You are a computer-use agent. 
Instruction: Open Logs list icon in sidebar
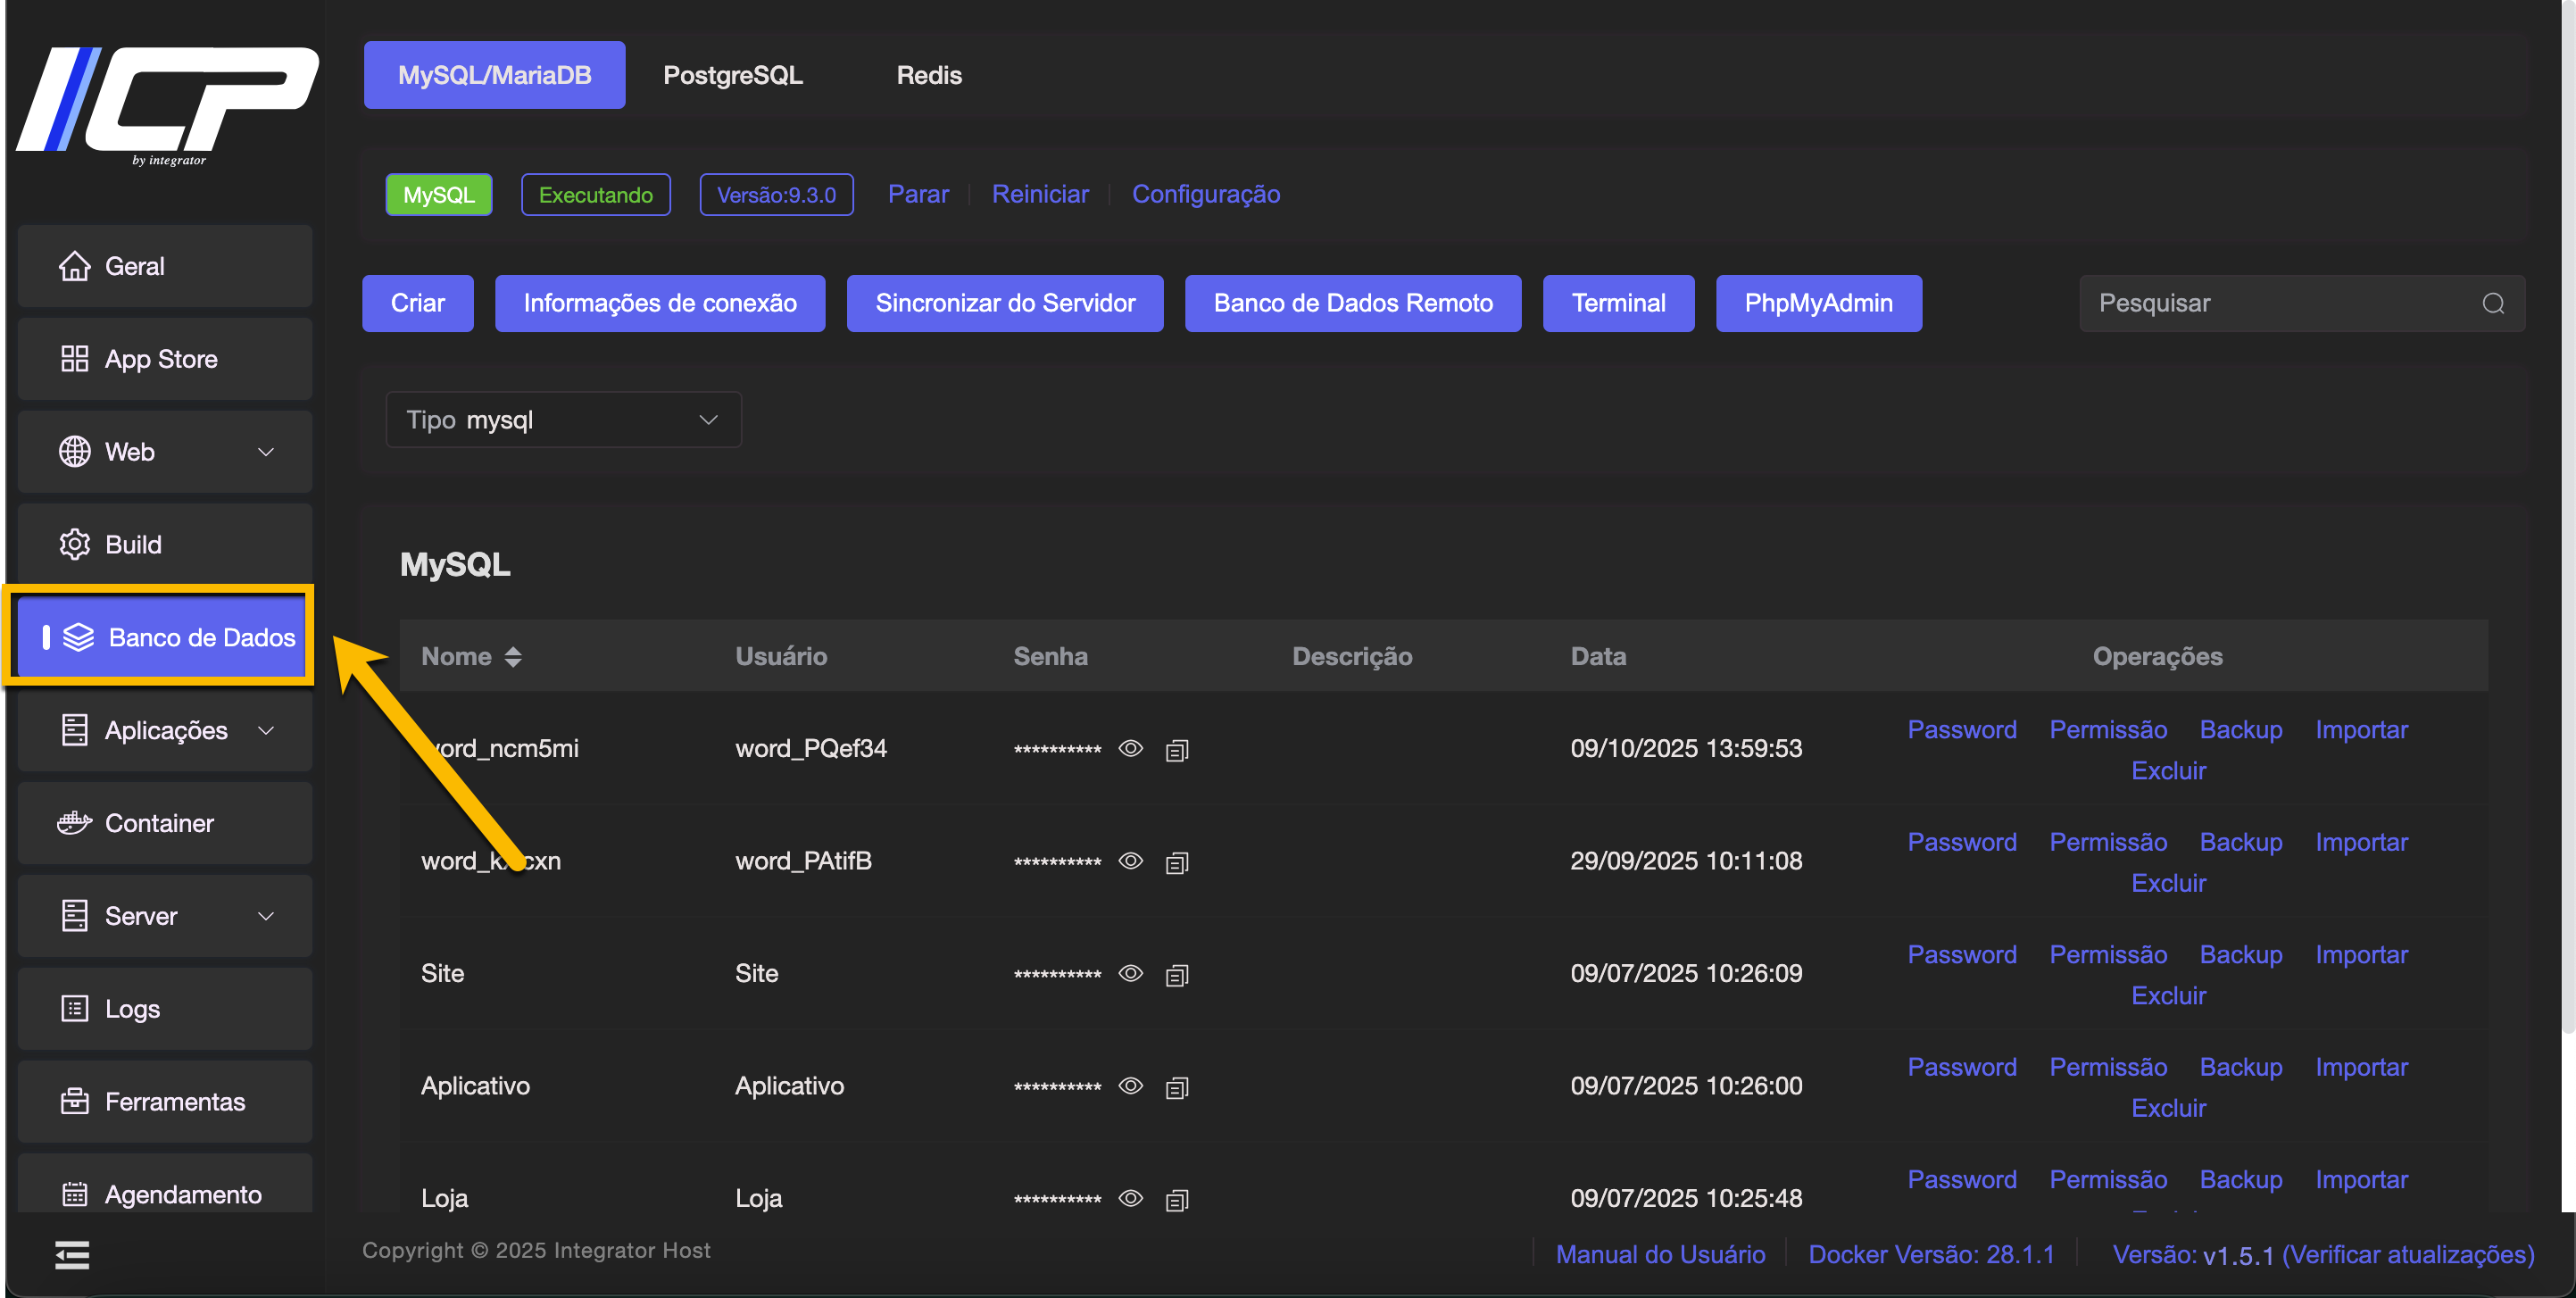click(74, 1008)
